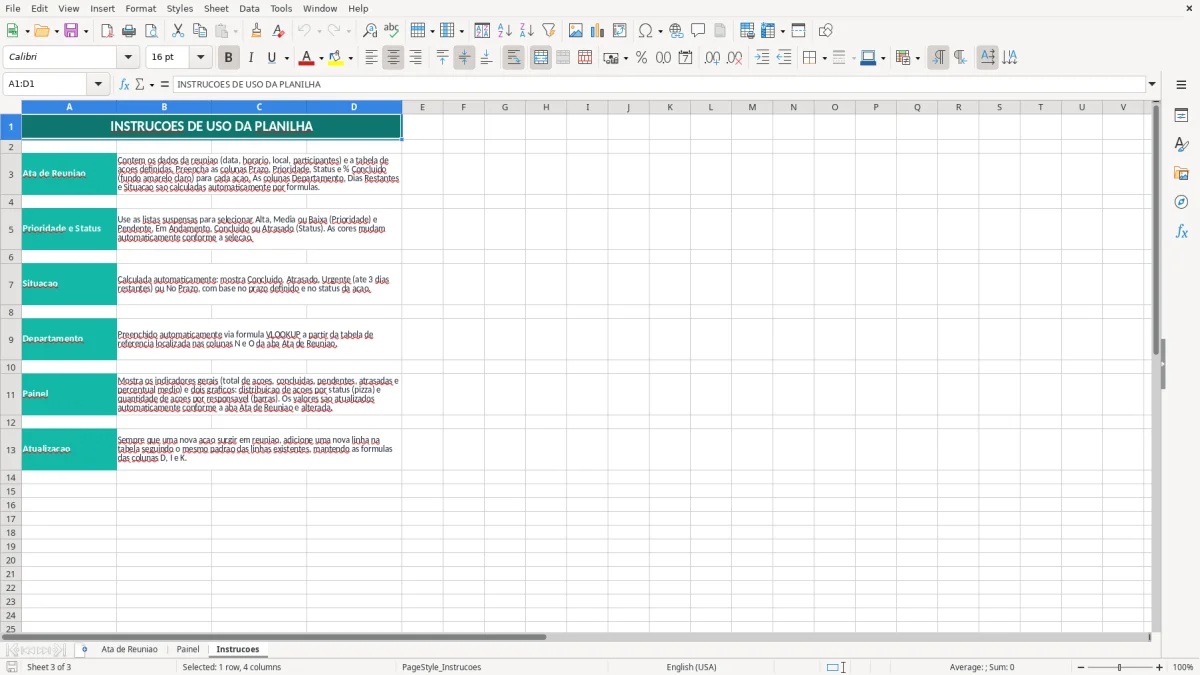Screen dimensions: 1200x675
Task: Clear direct formatting icon
Action: (279, 31)
